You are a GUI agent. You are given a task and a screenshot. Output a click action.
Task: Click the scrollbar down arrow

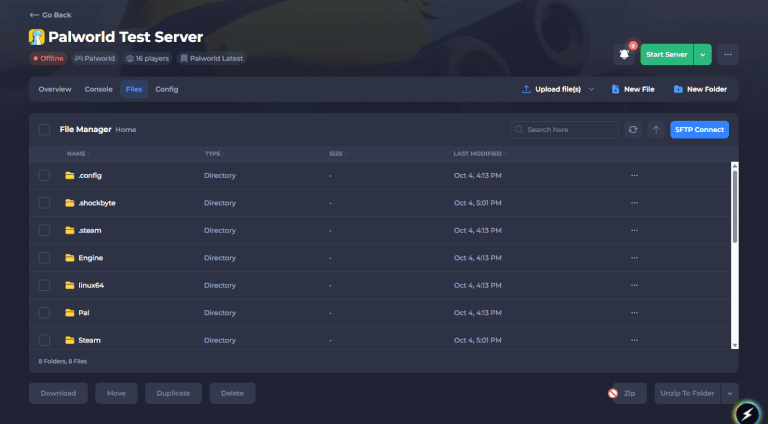point(735,345)
